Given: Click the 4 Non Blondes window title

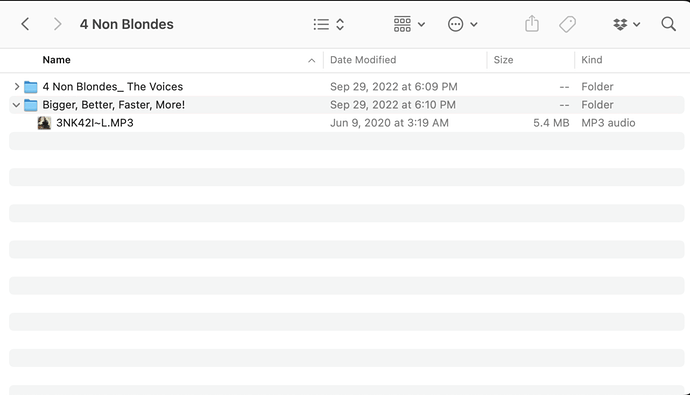Looking at the screenshot, I should 127,24.
